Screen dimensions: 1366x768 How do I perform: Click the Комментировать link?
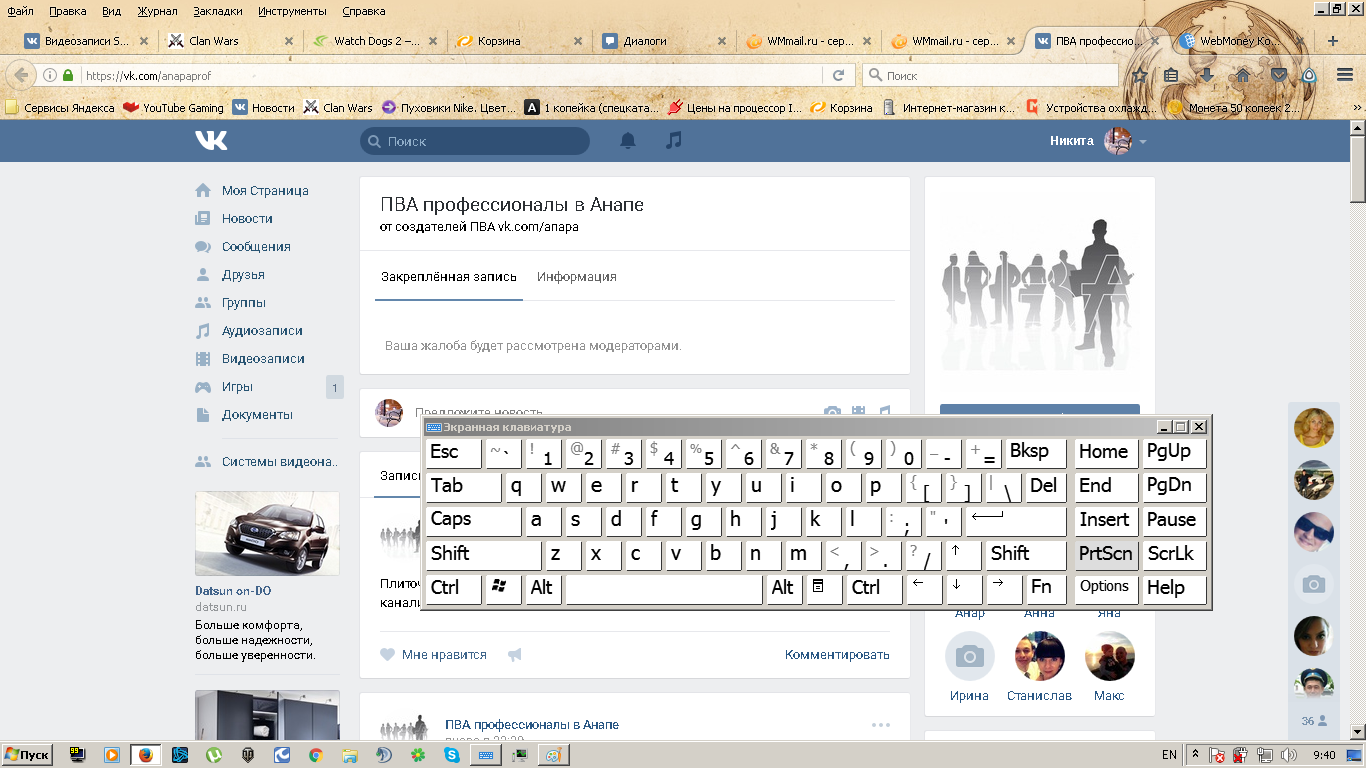pos(837,655)
